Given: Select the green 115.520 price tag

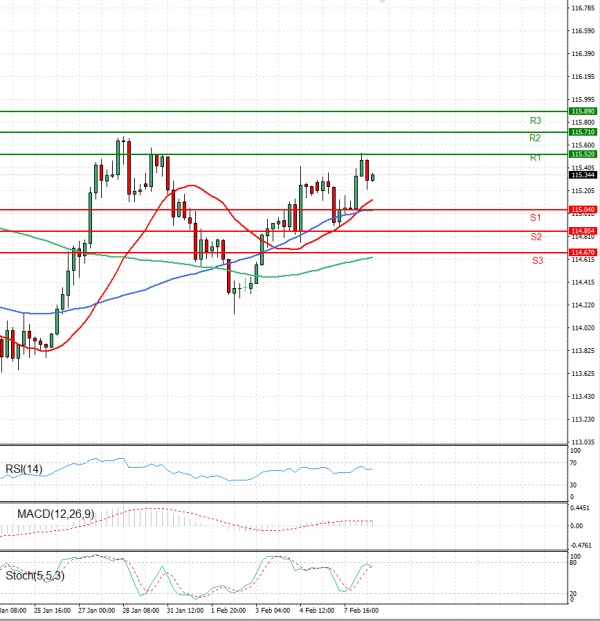Looking at the screenshot, I should tap(583, 154).
